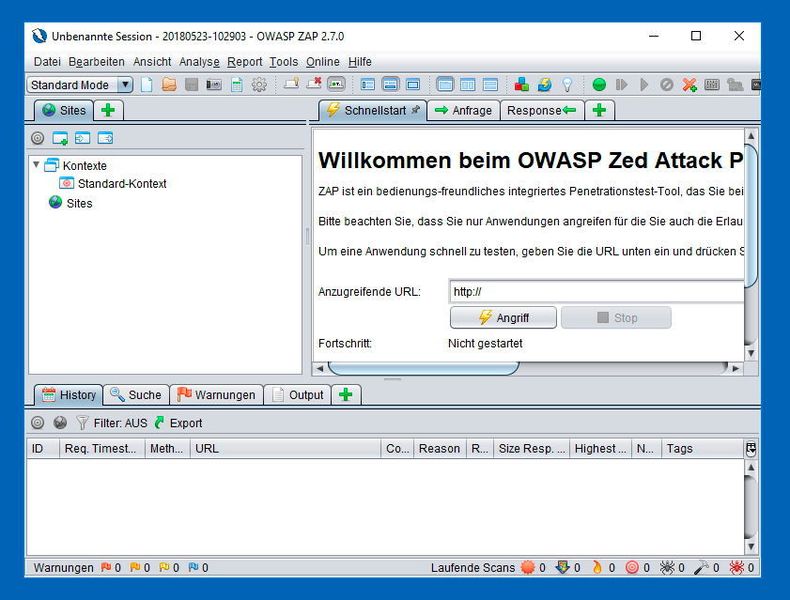Open the table column chooser icon
This screenshot has width=790, height=600.
(x=751, y=448)
